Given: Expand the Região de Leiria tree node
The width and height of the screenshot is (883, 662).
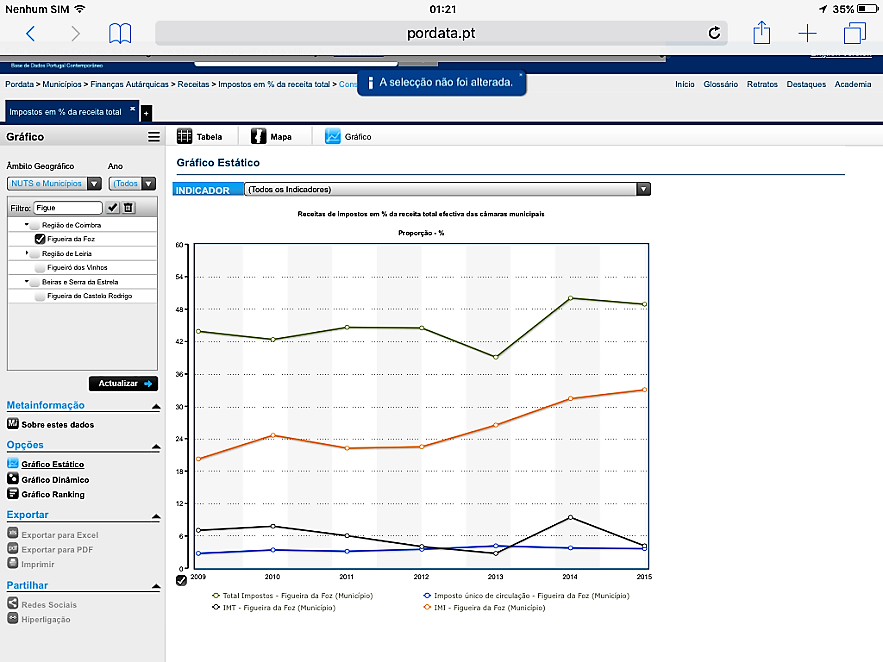Looking at the screenshot, I should coord(26,253).
